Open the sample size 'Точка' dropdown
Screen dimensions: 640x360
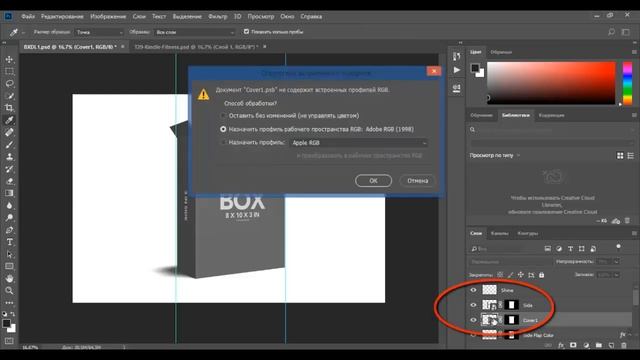(99, 32)
